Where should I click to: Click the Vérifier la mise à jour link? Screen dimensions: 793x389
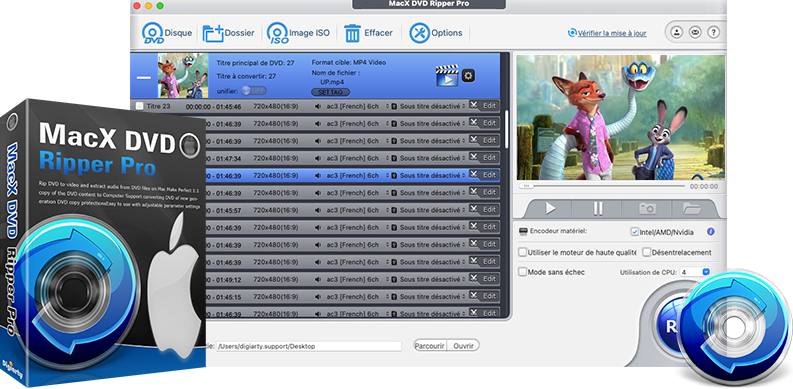(607, 33)
